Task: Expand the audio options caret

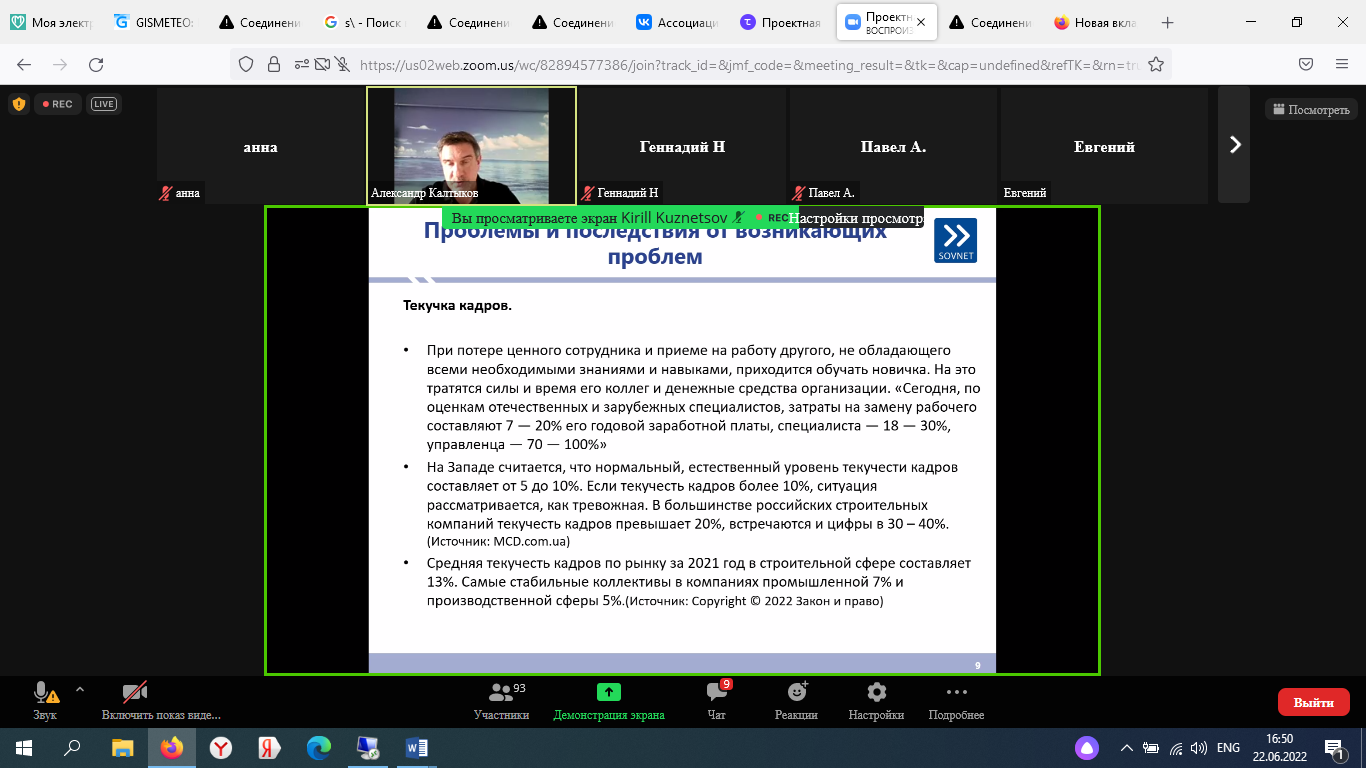Action: (x=80, y=689)
